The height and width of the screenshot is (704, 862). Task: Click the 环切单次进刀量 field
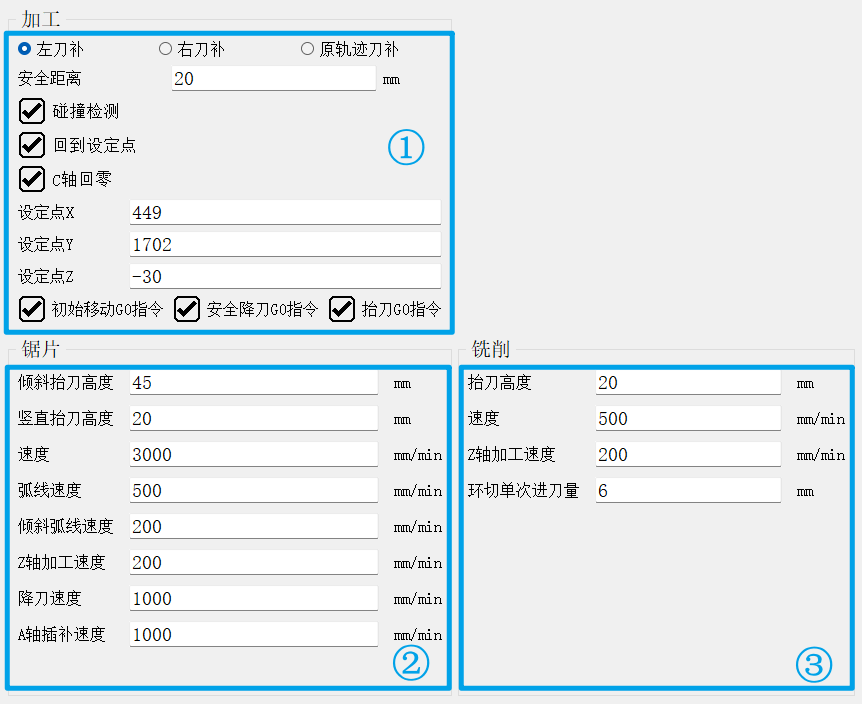[687, 491]
